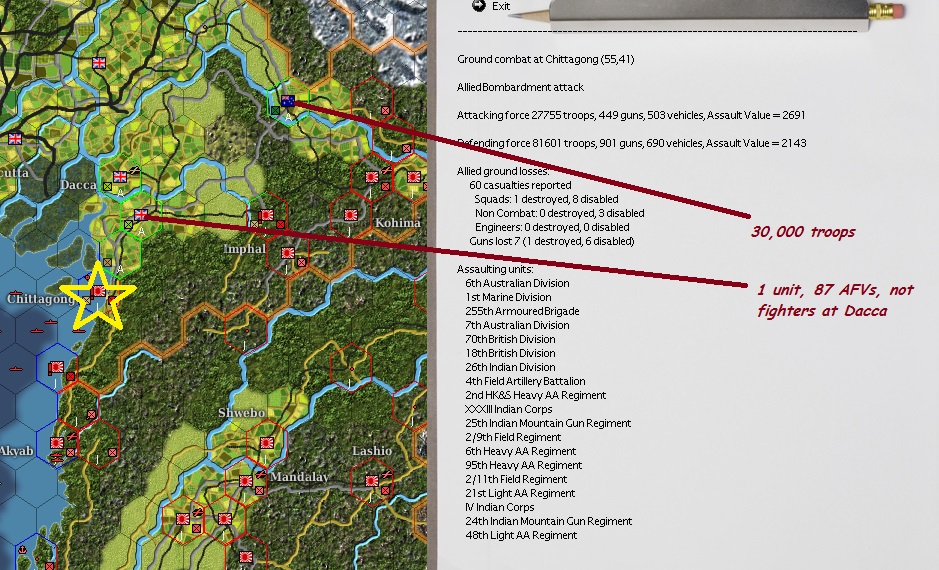
Task: Click '4th Field Artillery Battalion' entry
Action: pyautogui.click(x=525, y=381)
